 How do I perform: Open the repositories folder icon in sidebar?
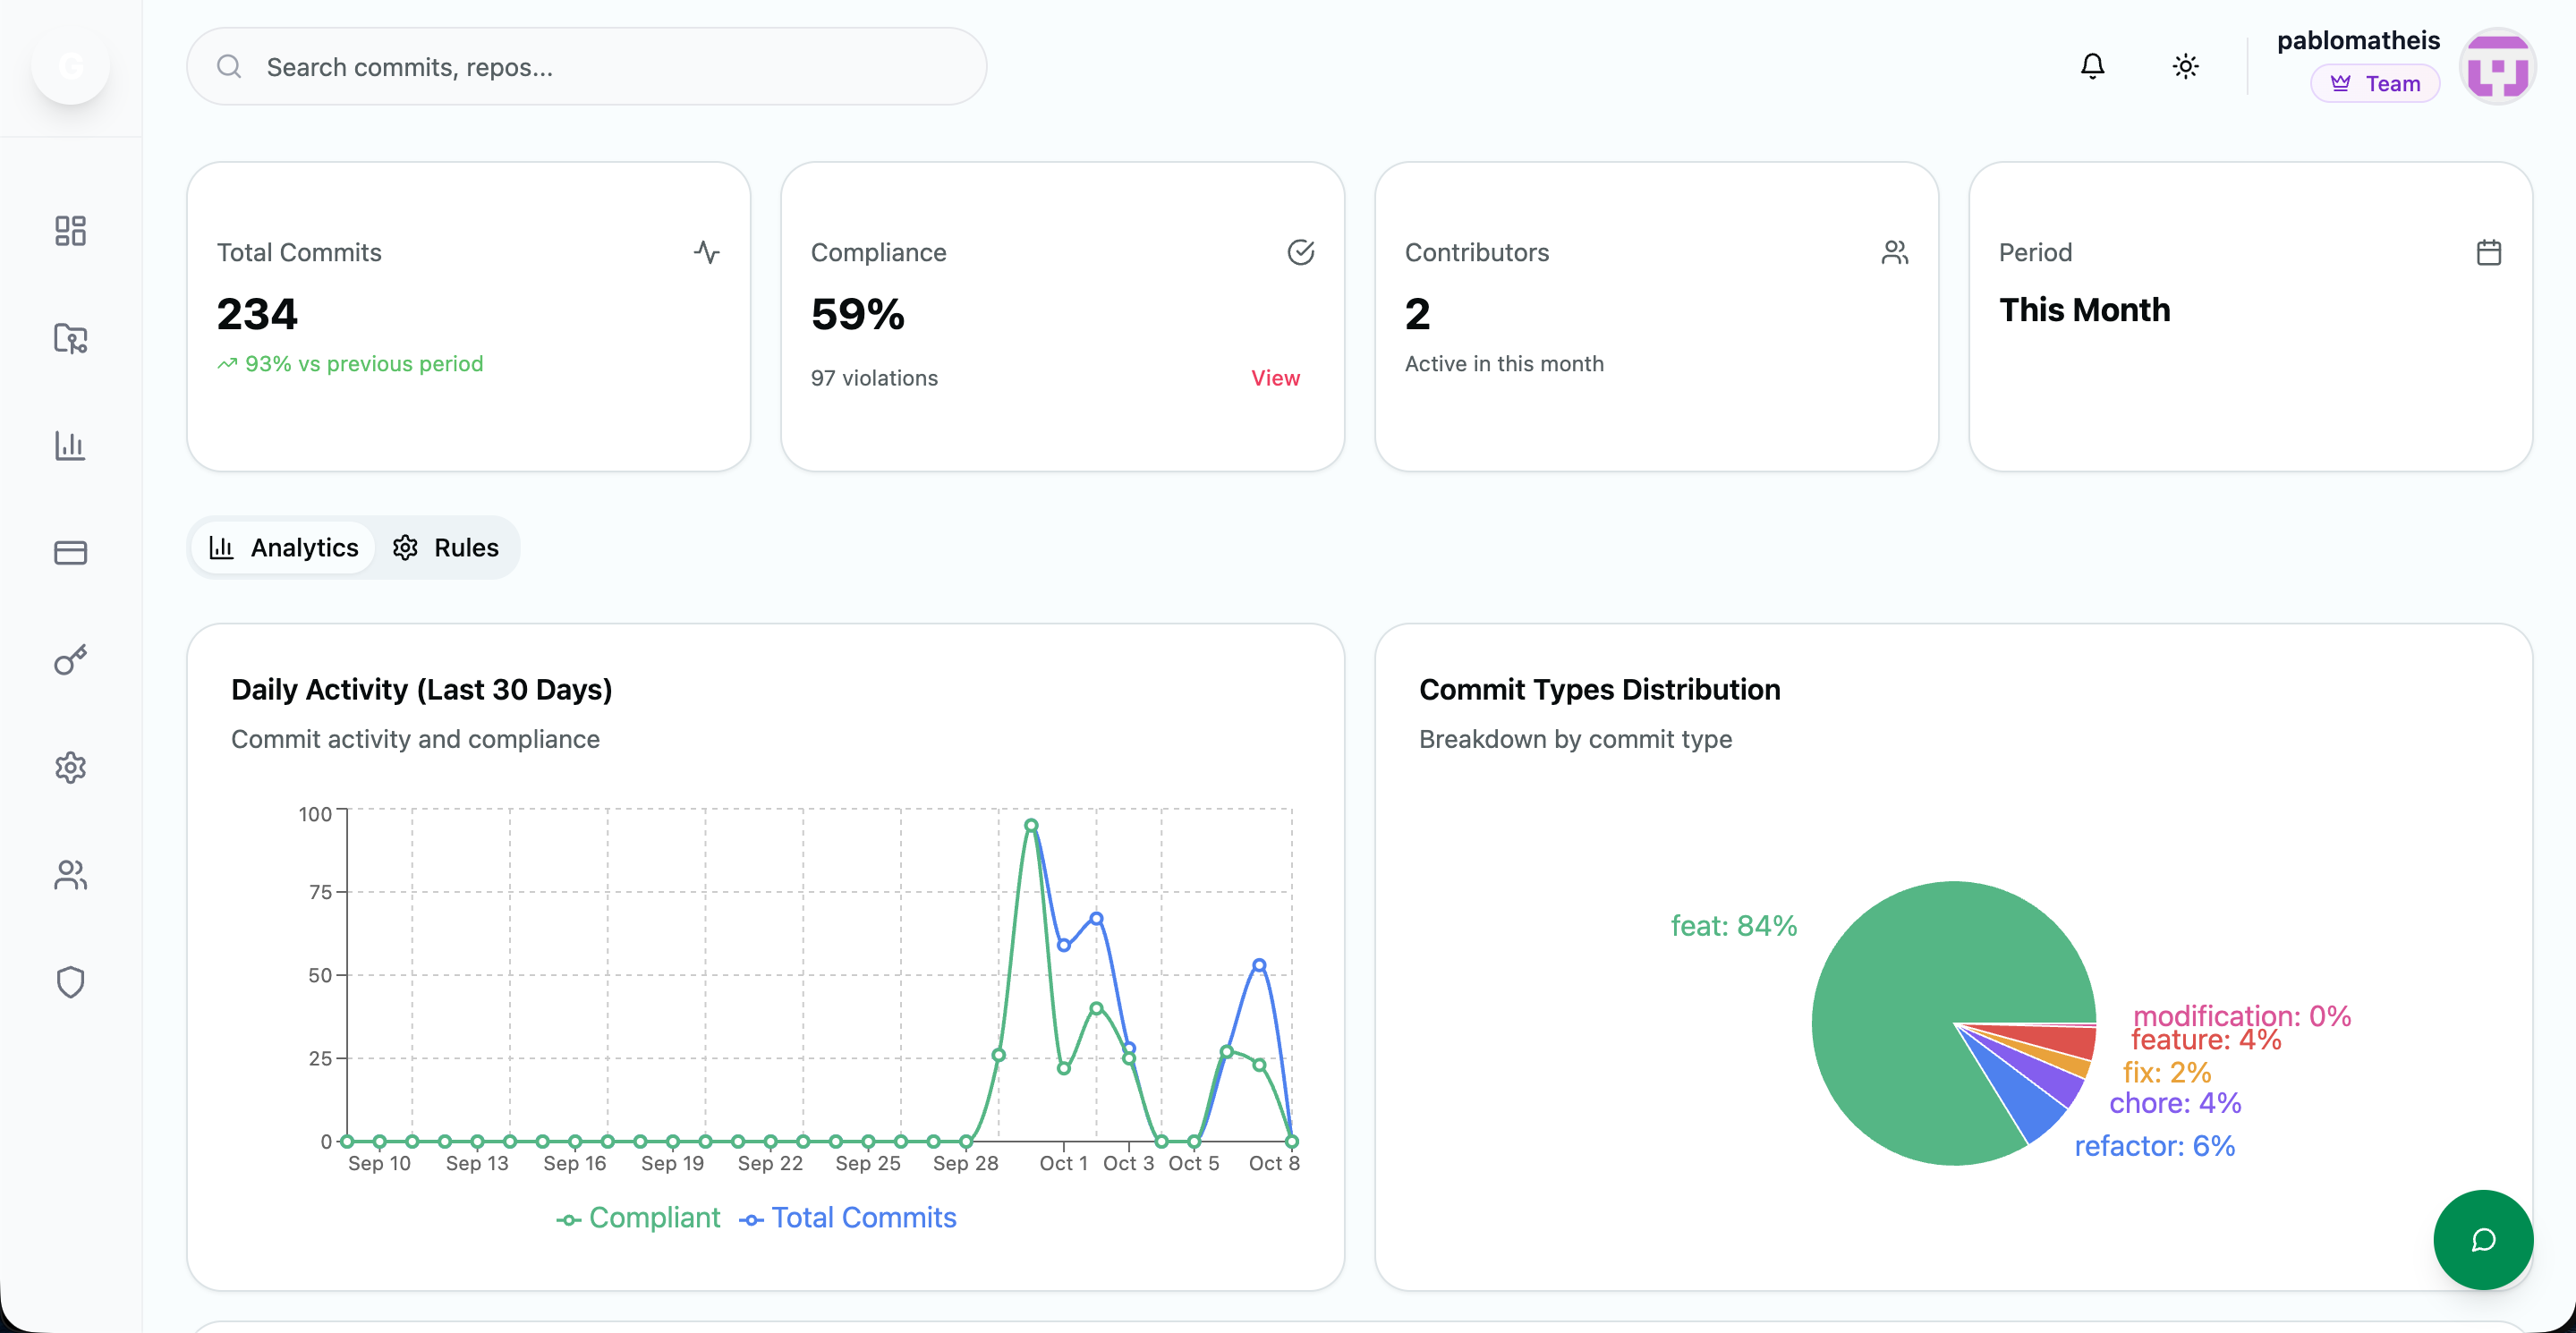click(x=70, y=338)
